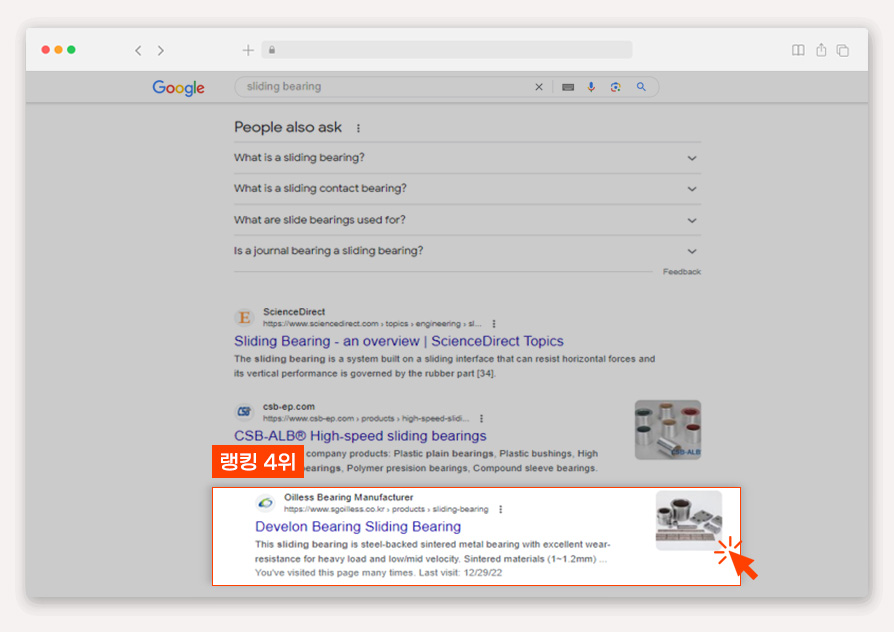894x632 pixels.
Task: Open the CSB-ALB bearings thumbnail image
Action: (x=668, y=430)
